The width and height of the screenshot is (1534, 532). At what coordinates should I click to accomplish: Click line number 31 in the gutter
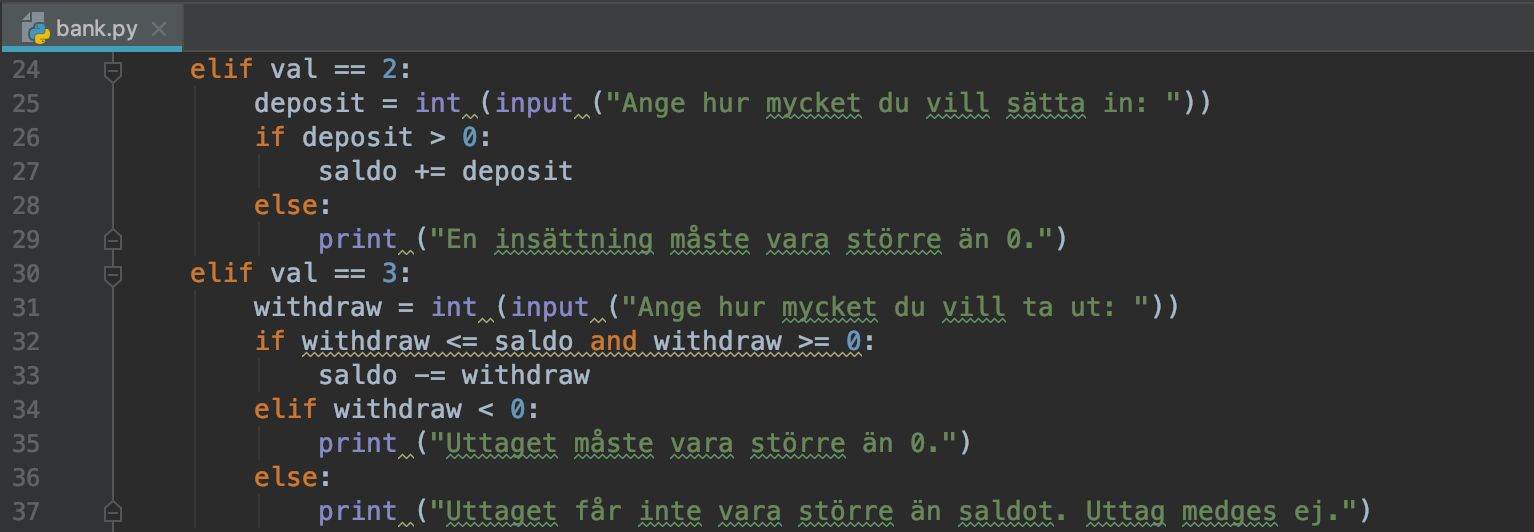coord(27,308)
